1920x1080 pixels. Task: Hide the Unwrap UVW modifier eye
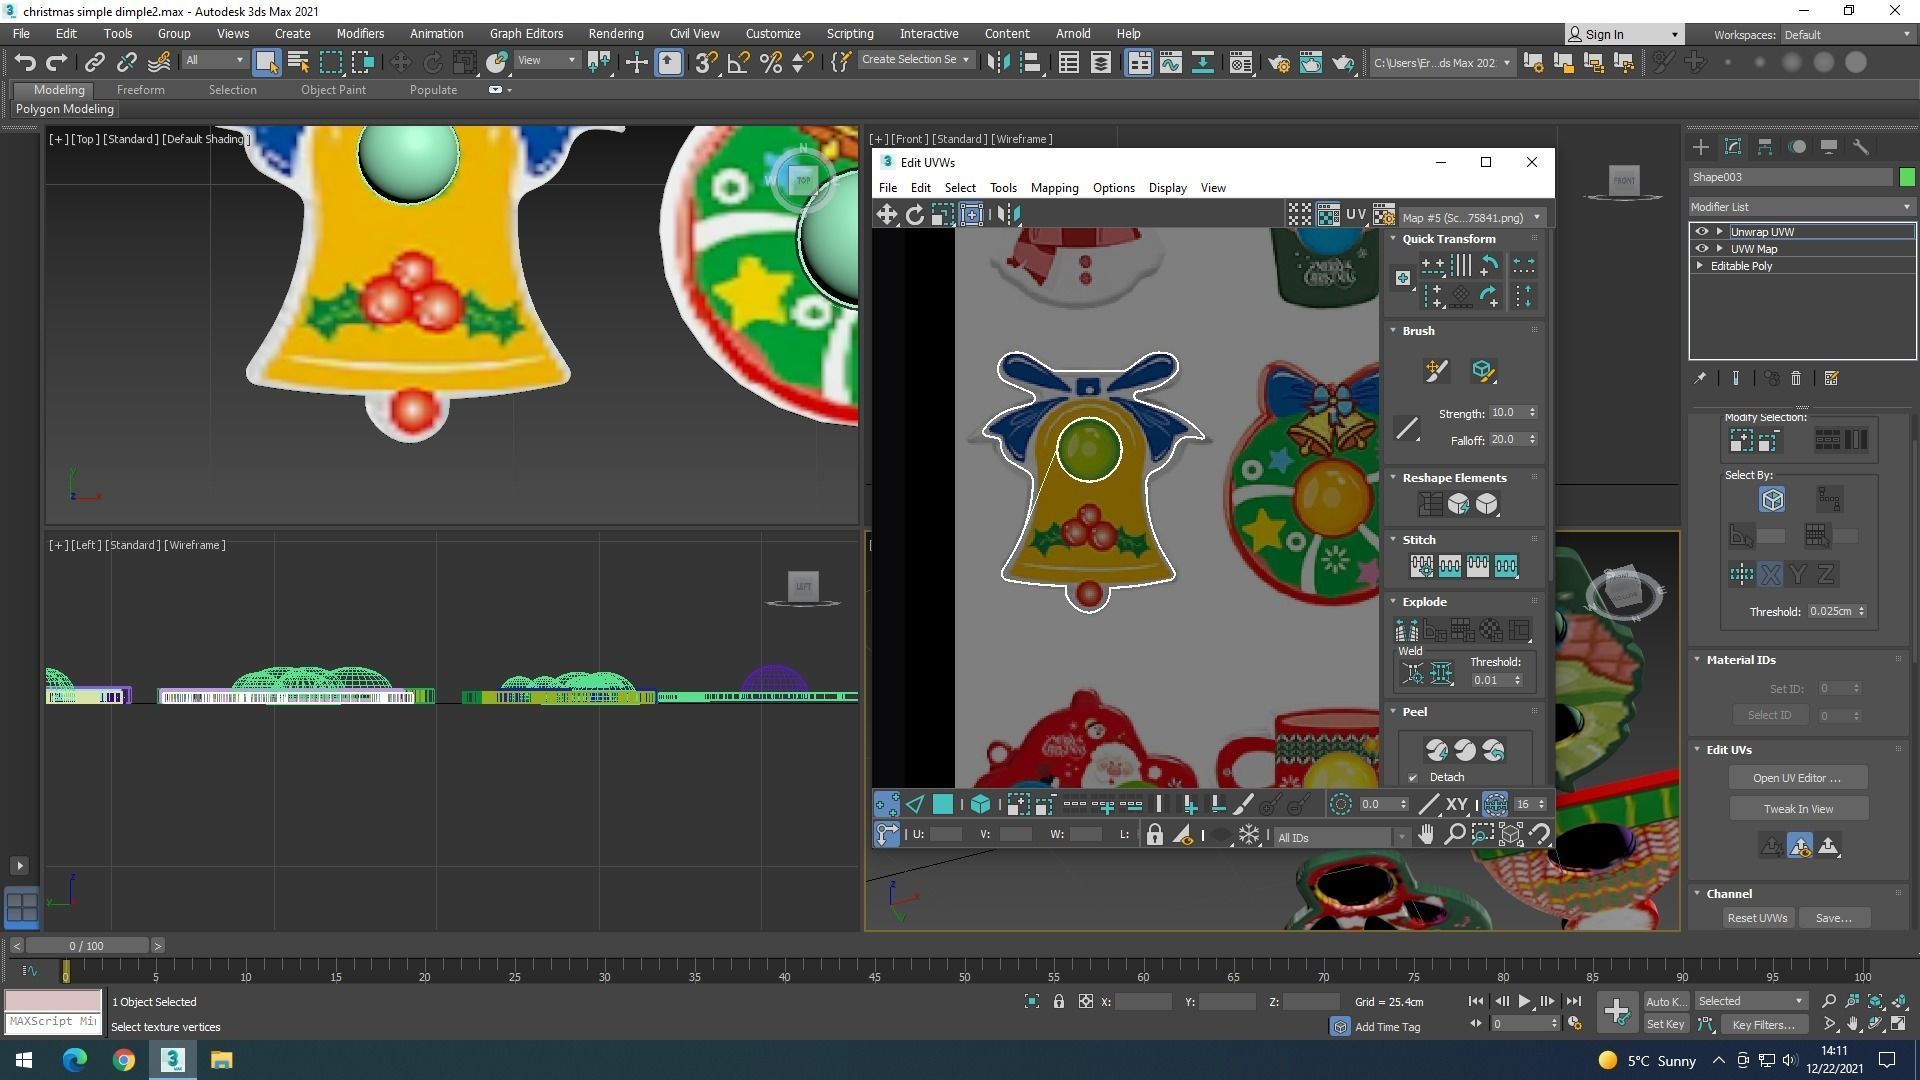click(x=1702, y=231)
